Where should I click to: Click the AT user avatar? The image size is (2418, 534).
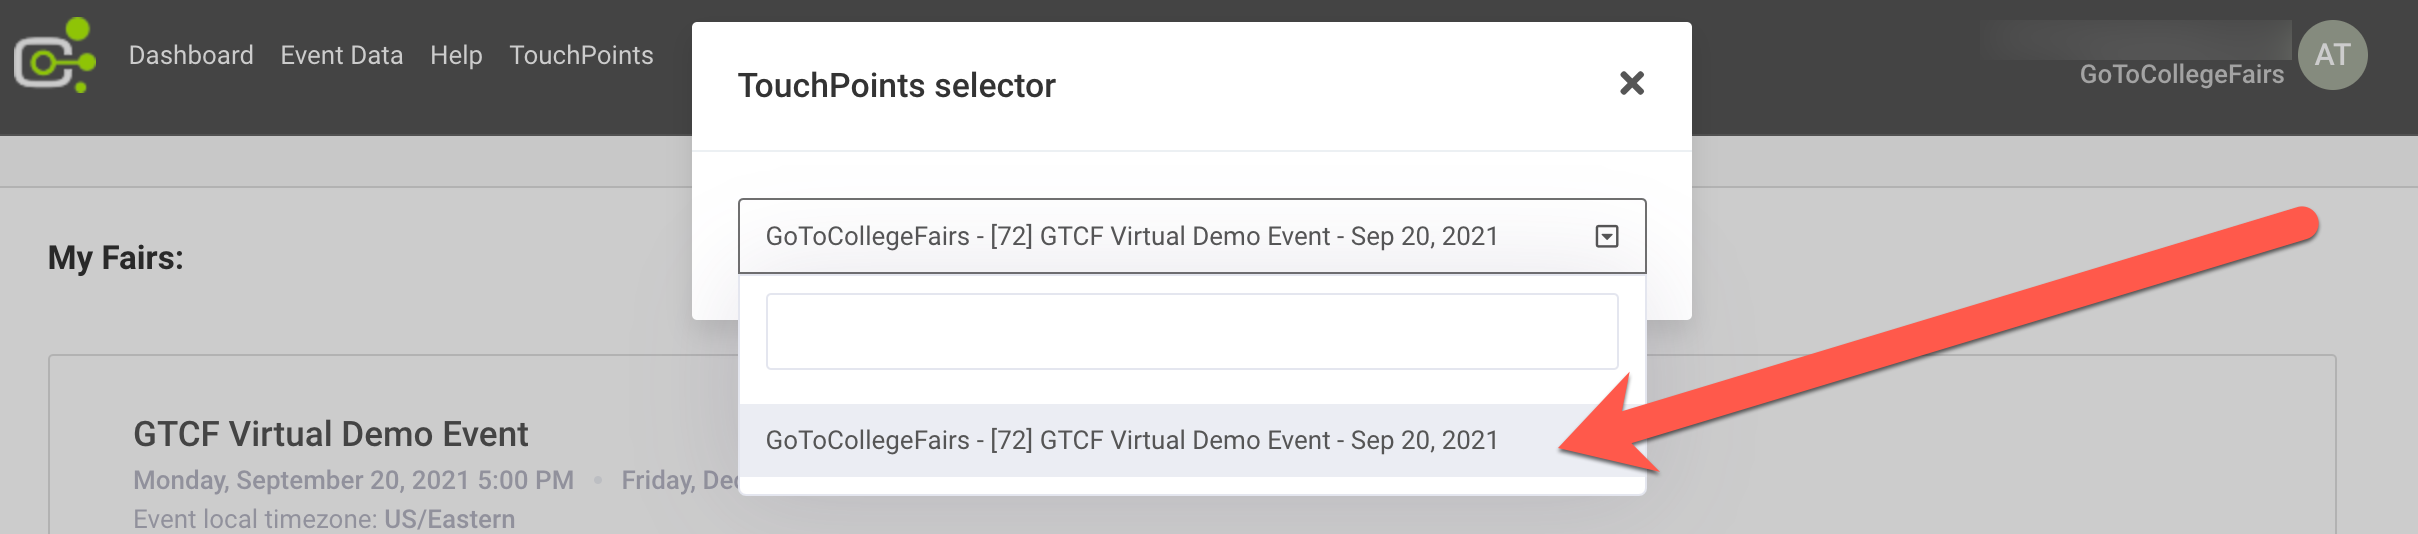tap(2332, 55)
